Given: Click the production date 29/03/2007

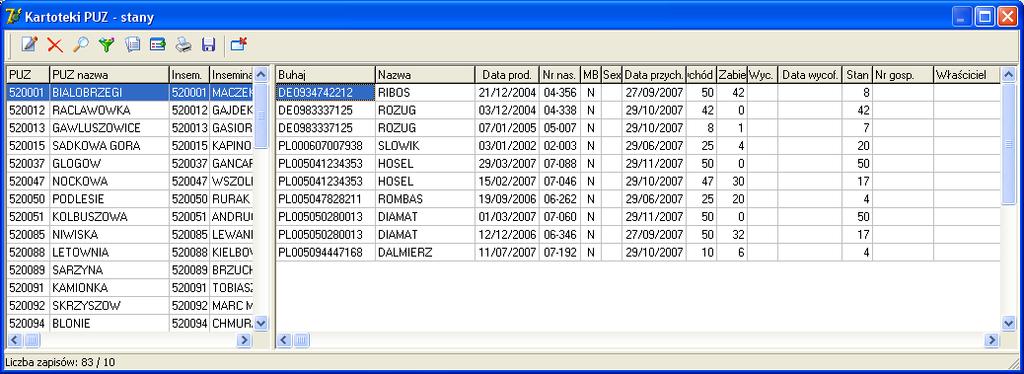Looking at the screenshot, I should 507,164.
